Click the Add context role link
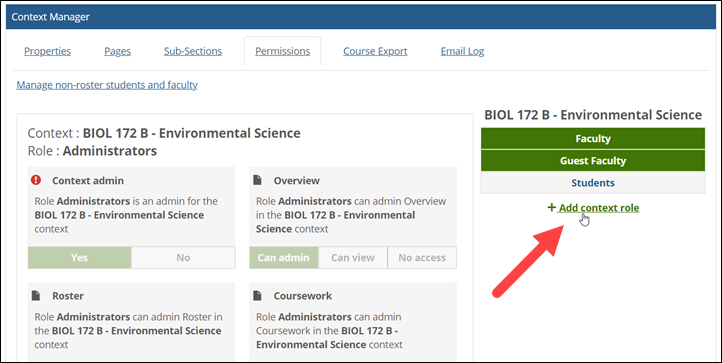Viewport: 722px width, 363px height. point(599,208)
